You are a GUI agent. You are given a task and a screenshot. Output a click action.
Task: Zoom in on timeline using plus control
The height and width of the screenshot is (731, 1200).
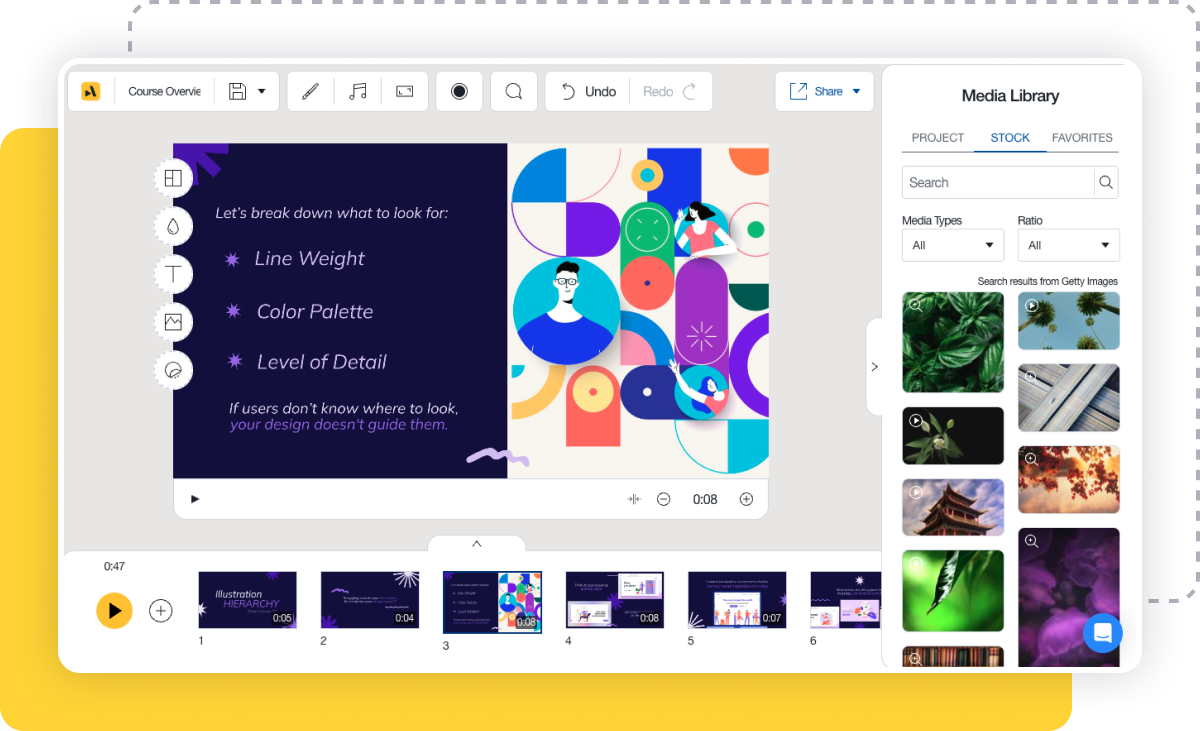tap(746, 498)
